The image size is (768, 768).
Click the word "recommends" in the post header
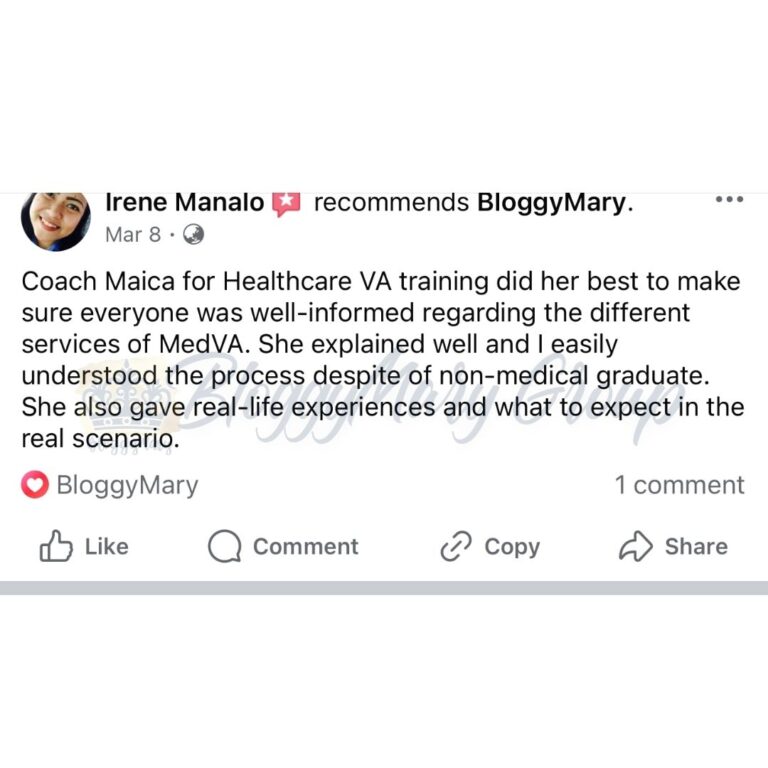391,203
